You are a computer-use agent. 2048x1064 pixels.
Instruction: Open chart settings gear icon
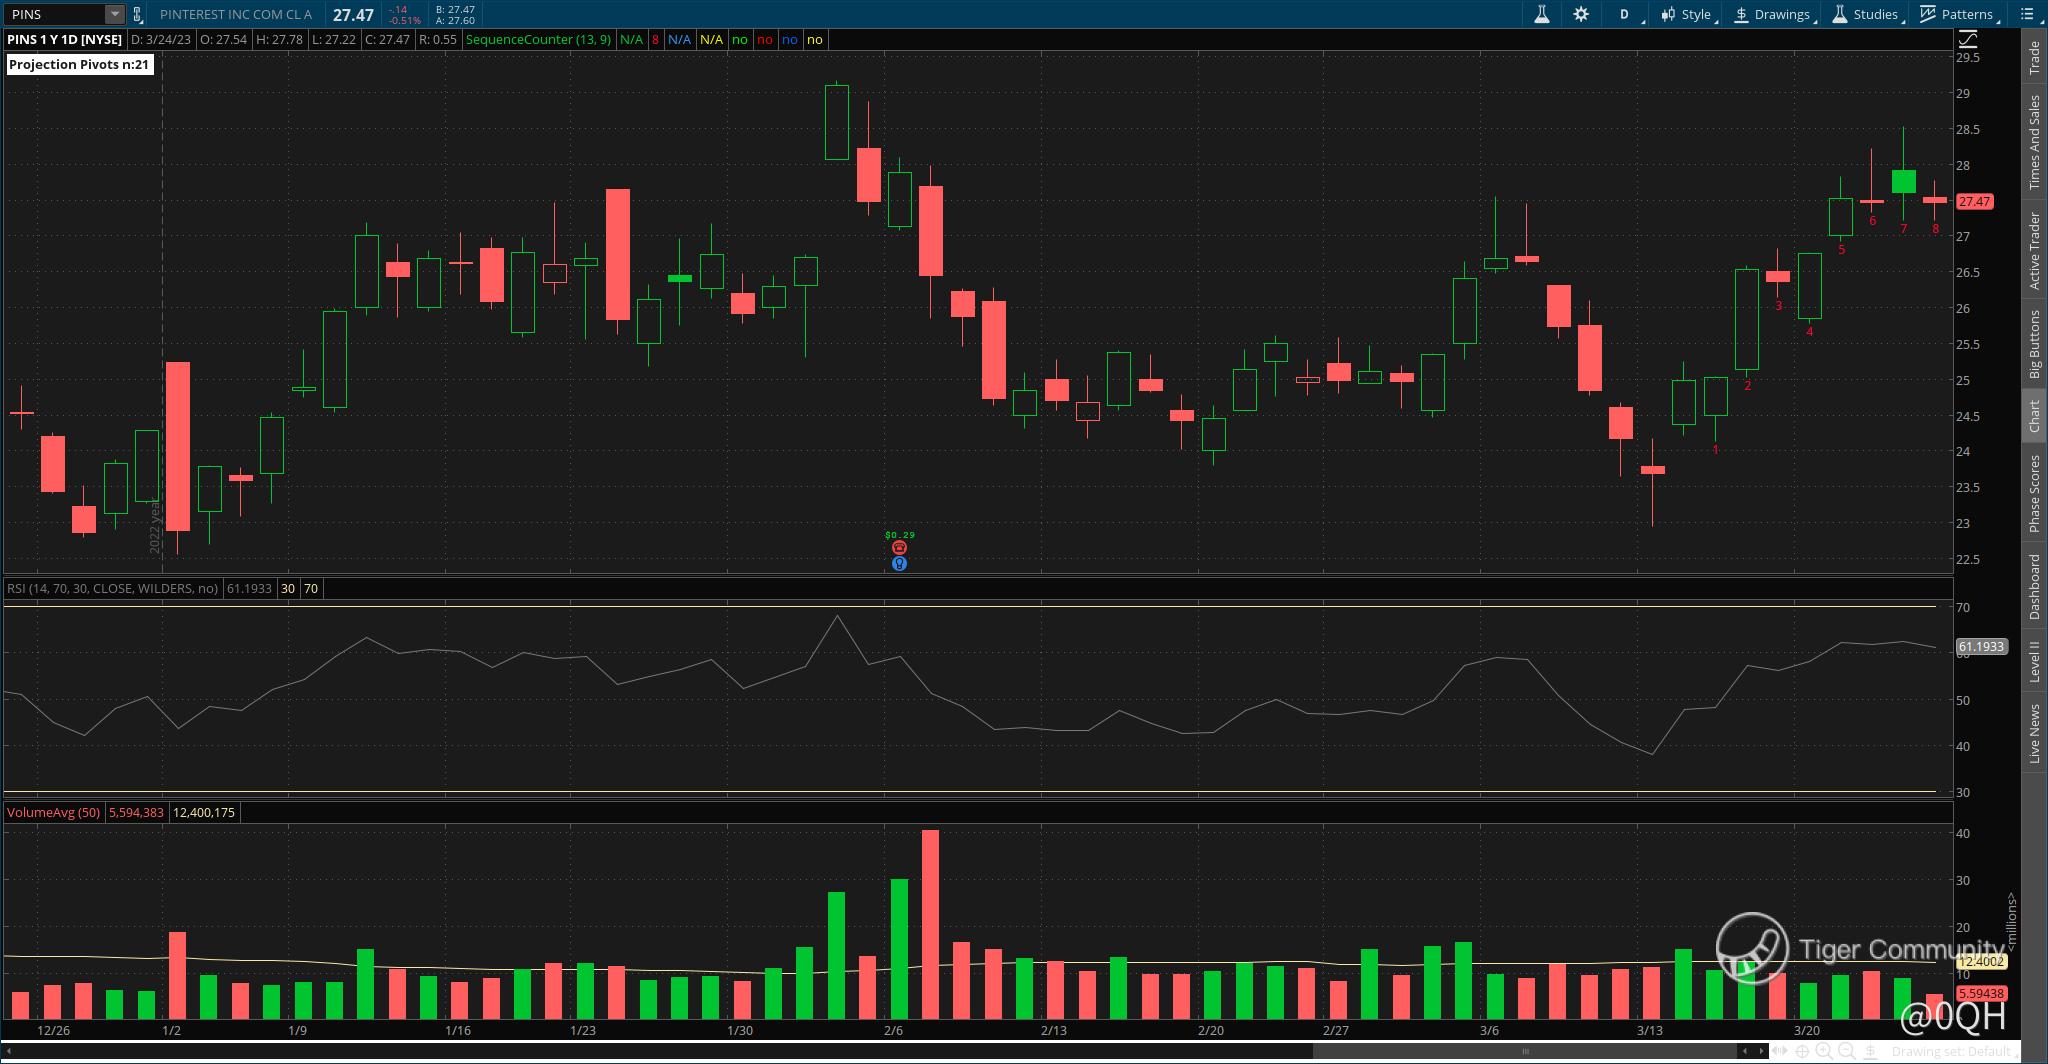[x=1581, y=14]
